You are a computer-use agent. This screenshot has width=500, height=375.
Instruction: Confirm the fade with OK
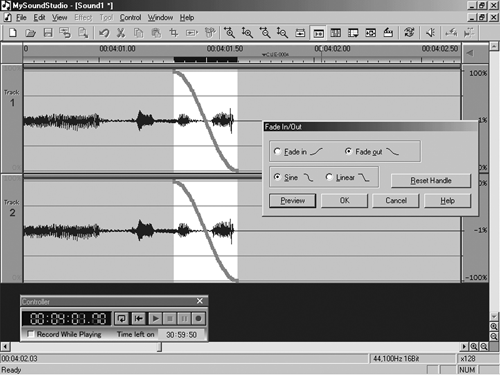[344, 201]
